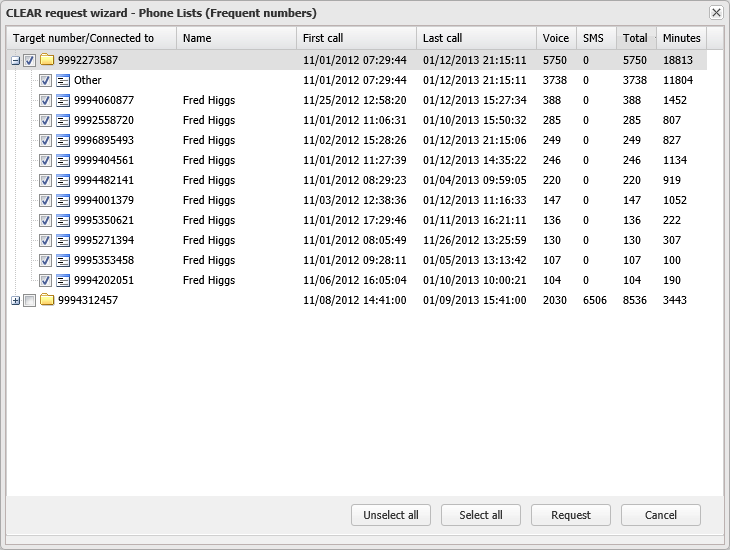Click the folder icon for 9992273587
730x550 pixels.
[46, 60]
